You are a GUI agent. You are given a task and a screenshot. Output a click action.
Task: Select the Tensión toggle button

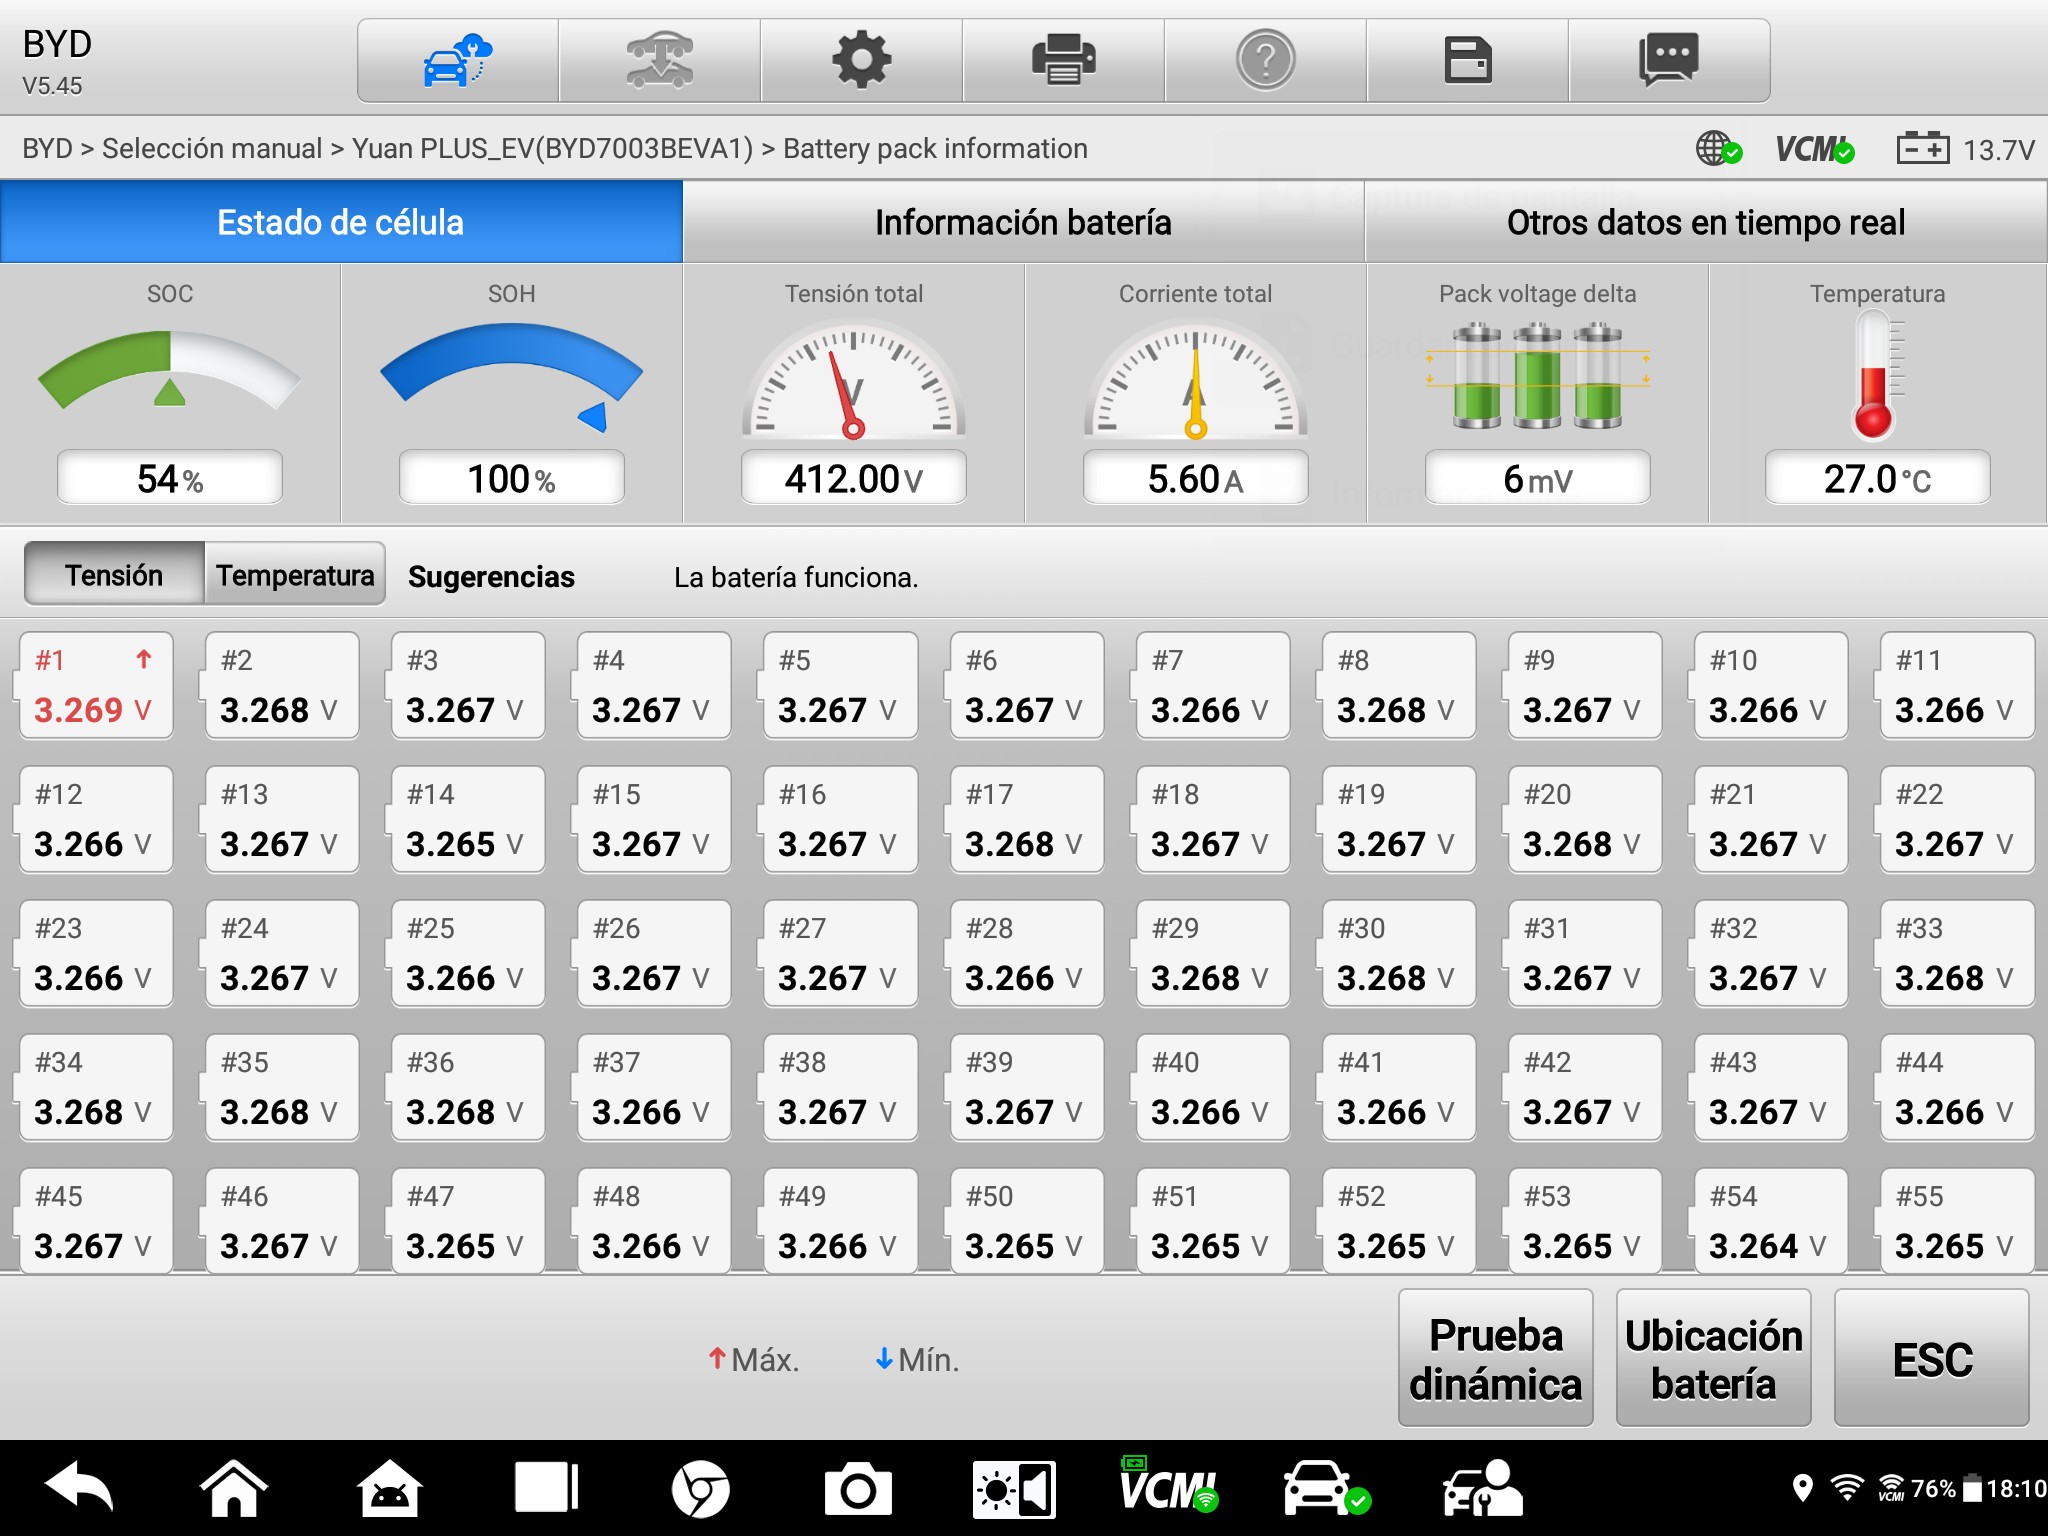(x=114, y=575)
